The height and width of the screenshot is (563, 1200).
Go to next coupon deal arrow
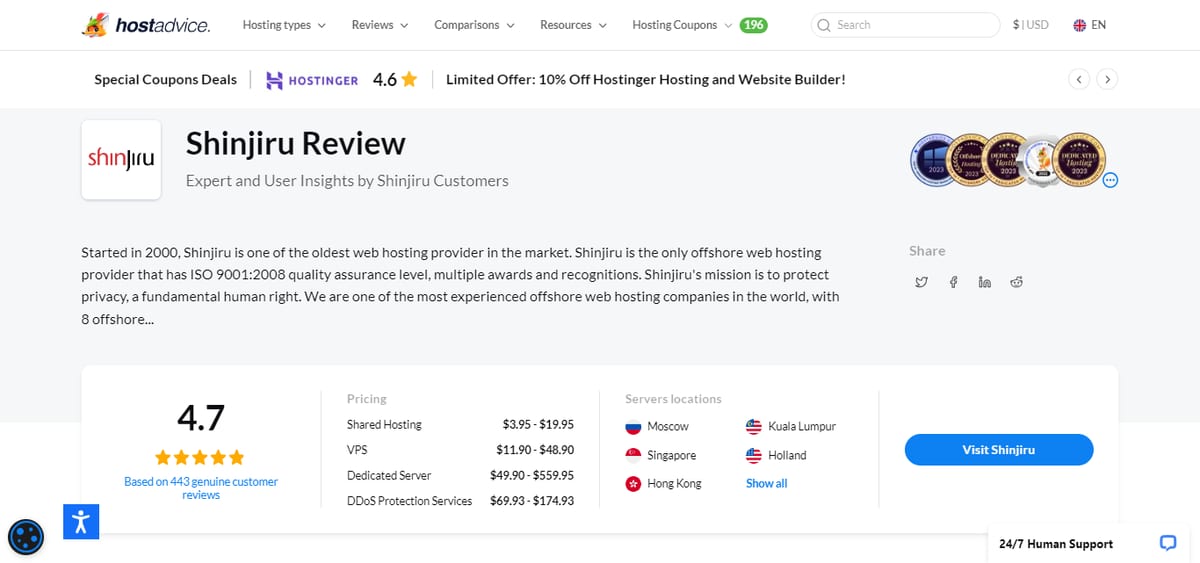(x=1107, y=79)
